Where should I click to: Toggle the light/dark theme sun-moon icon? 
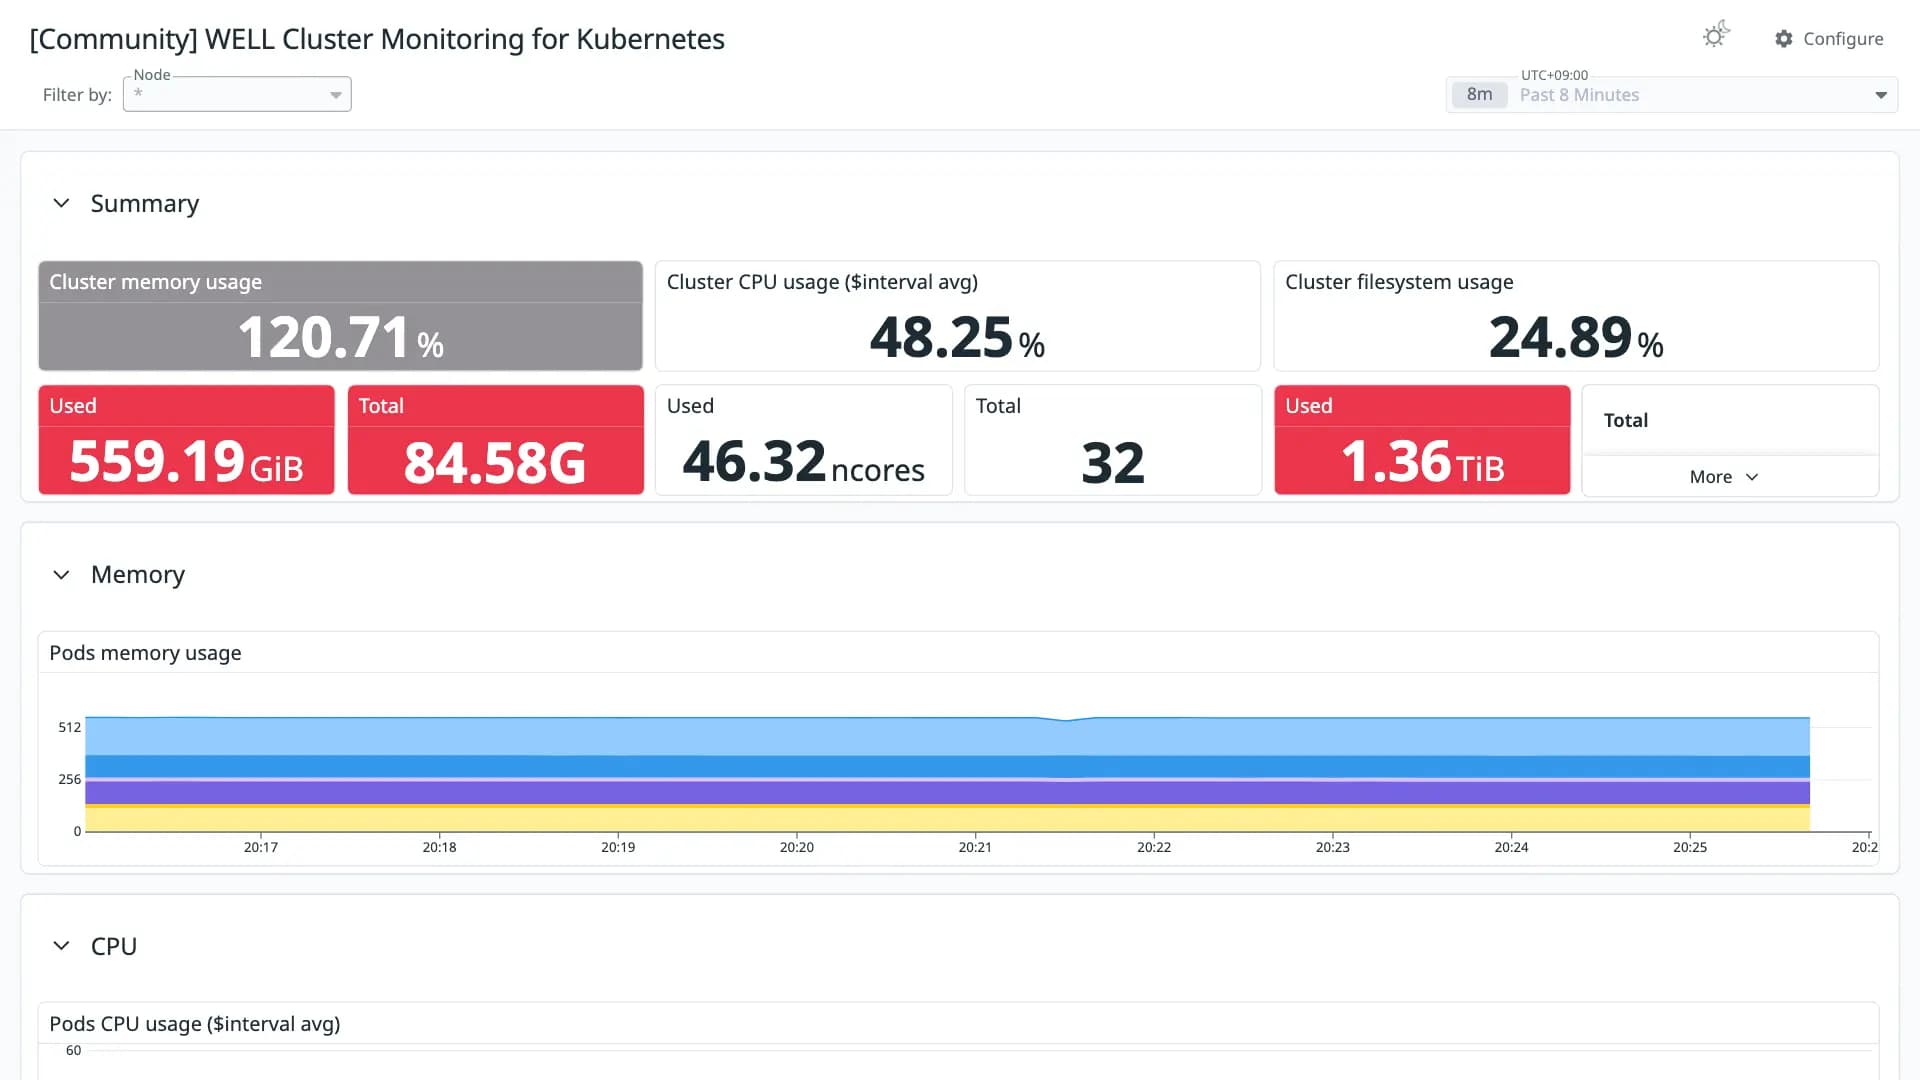tap(1716, 35)
